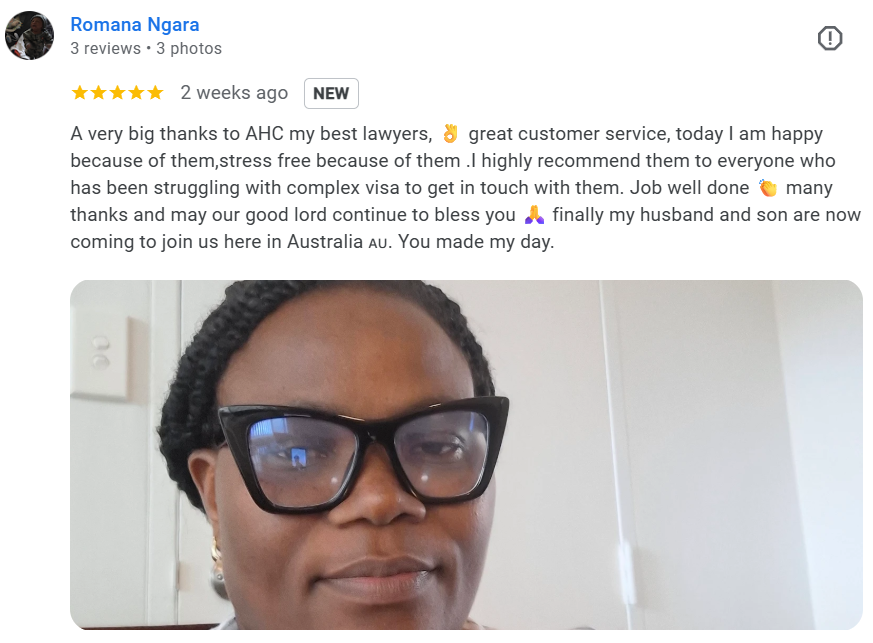Click the clapping hands emoji
Viewport: 873px width, 643px height.
pos(767,188)
